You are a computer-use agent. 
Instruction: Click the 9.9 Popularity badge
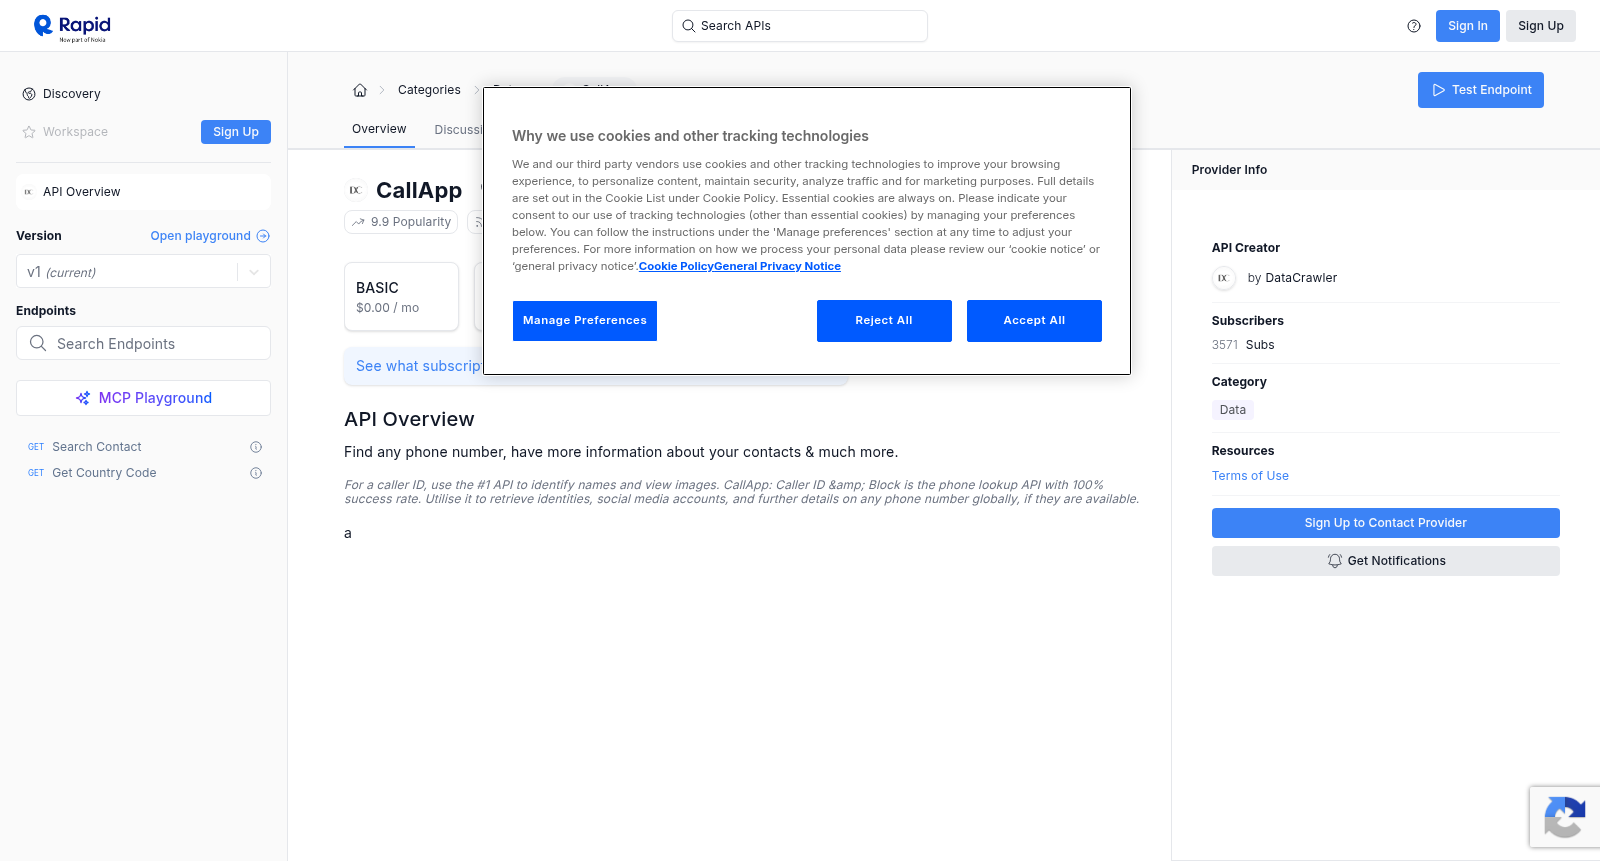pos(401,222)
